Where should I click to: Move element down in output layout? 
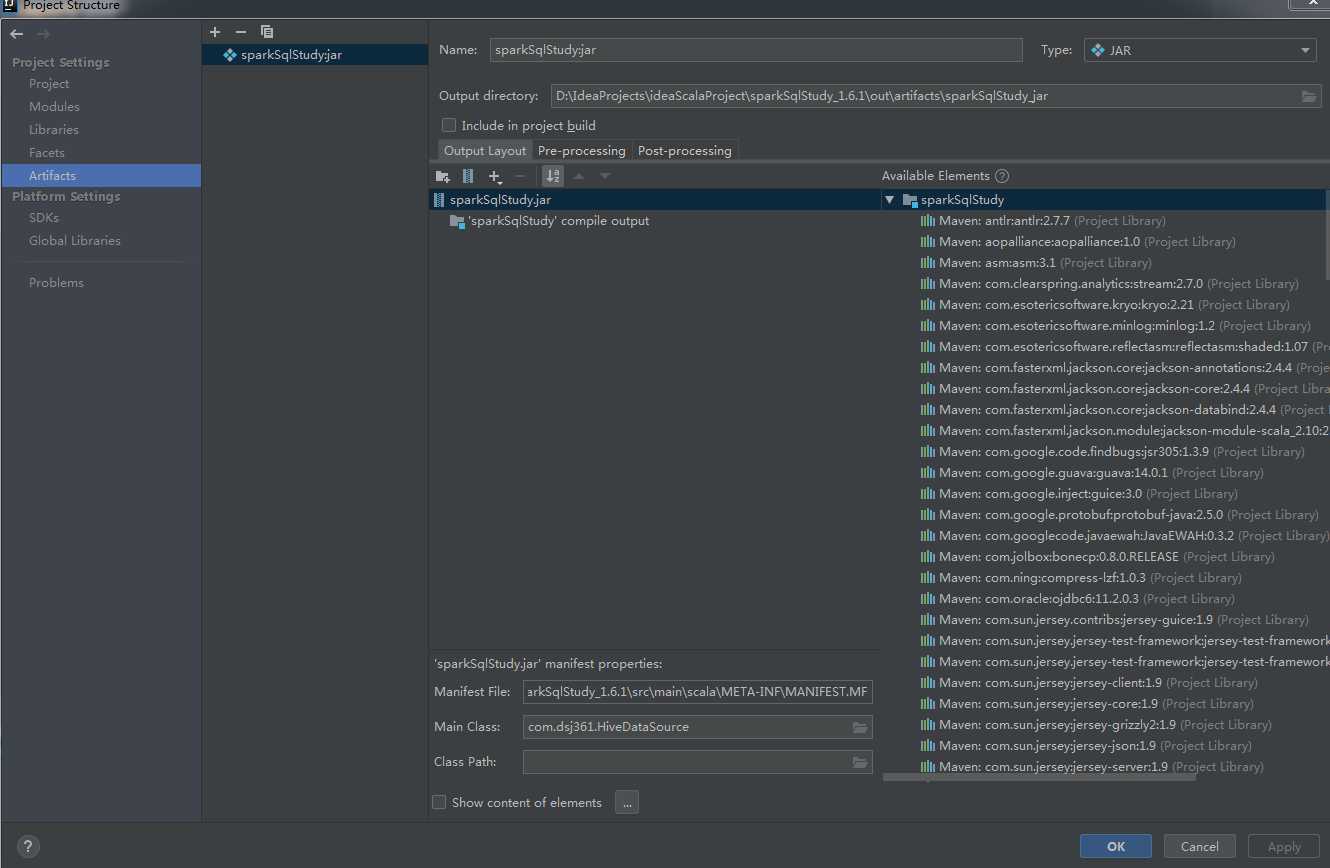tap(604, 176)
